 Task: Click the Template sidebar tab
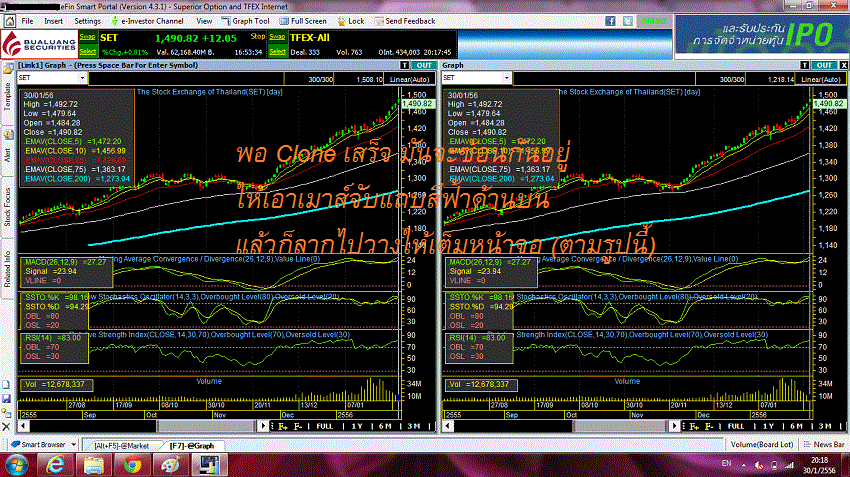pos(8,96)
